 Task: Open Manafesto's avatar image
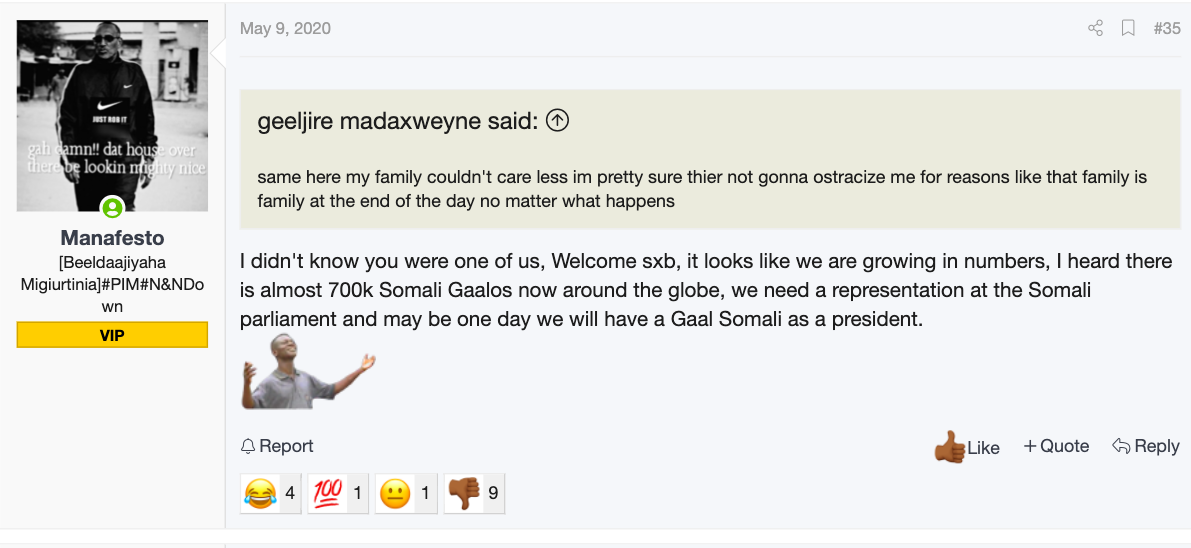pyautogui.click(x=112, y=116)
